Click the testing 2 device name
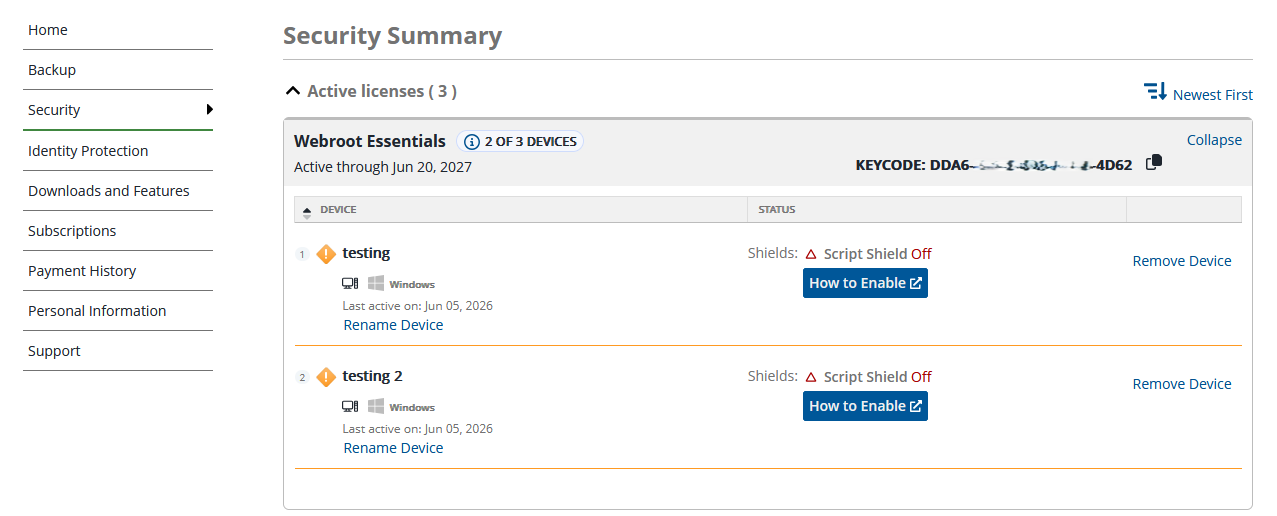Image resolution: width=1277 pixels, height=516 pixels. (x=372, y=376)
